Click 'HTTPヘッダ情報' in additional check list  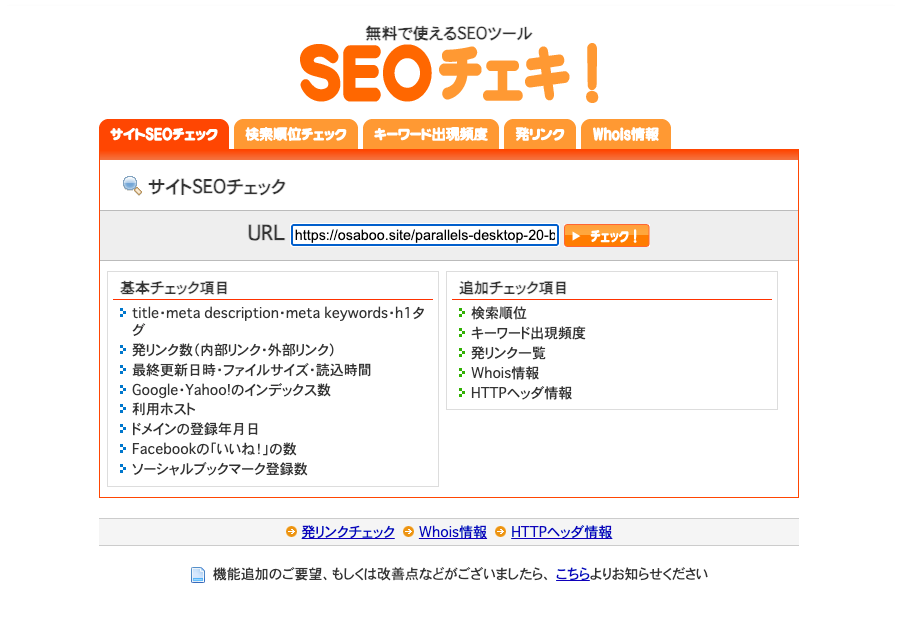[521, 393]
